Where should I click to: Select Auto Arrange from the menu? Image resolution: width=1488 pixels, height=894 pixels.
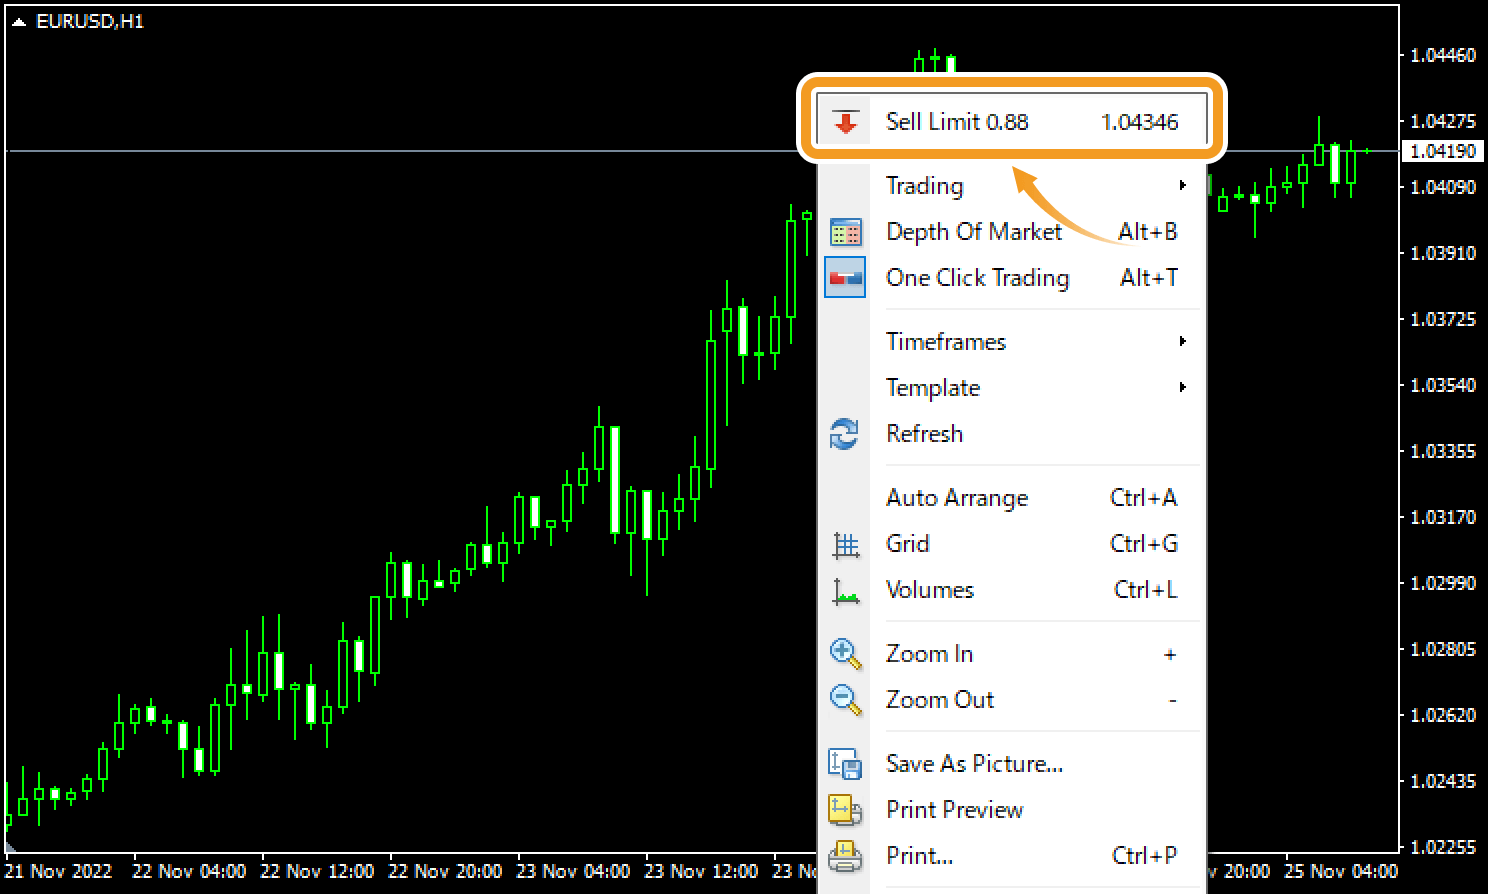click(x=956, y=497)
